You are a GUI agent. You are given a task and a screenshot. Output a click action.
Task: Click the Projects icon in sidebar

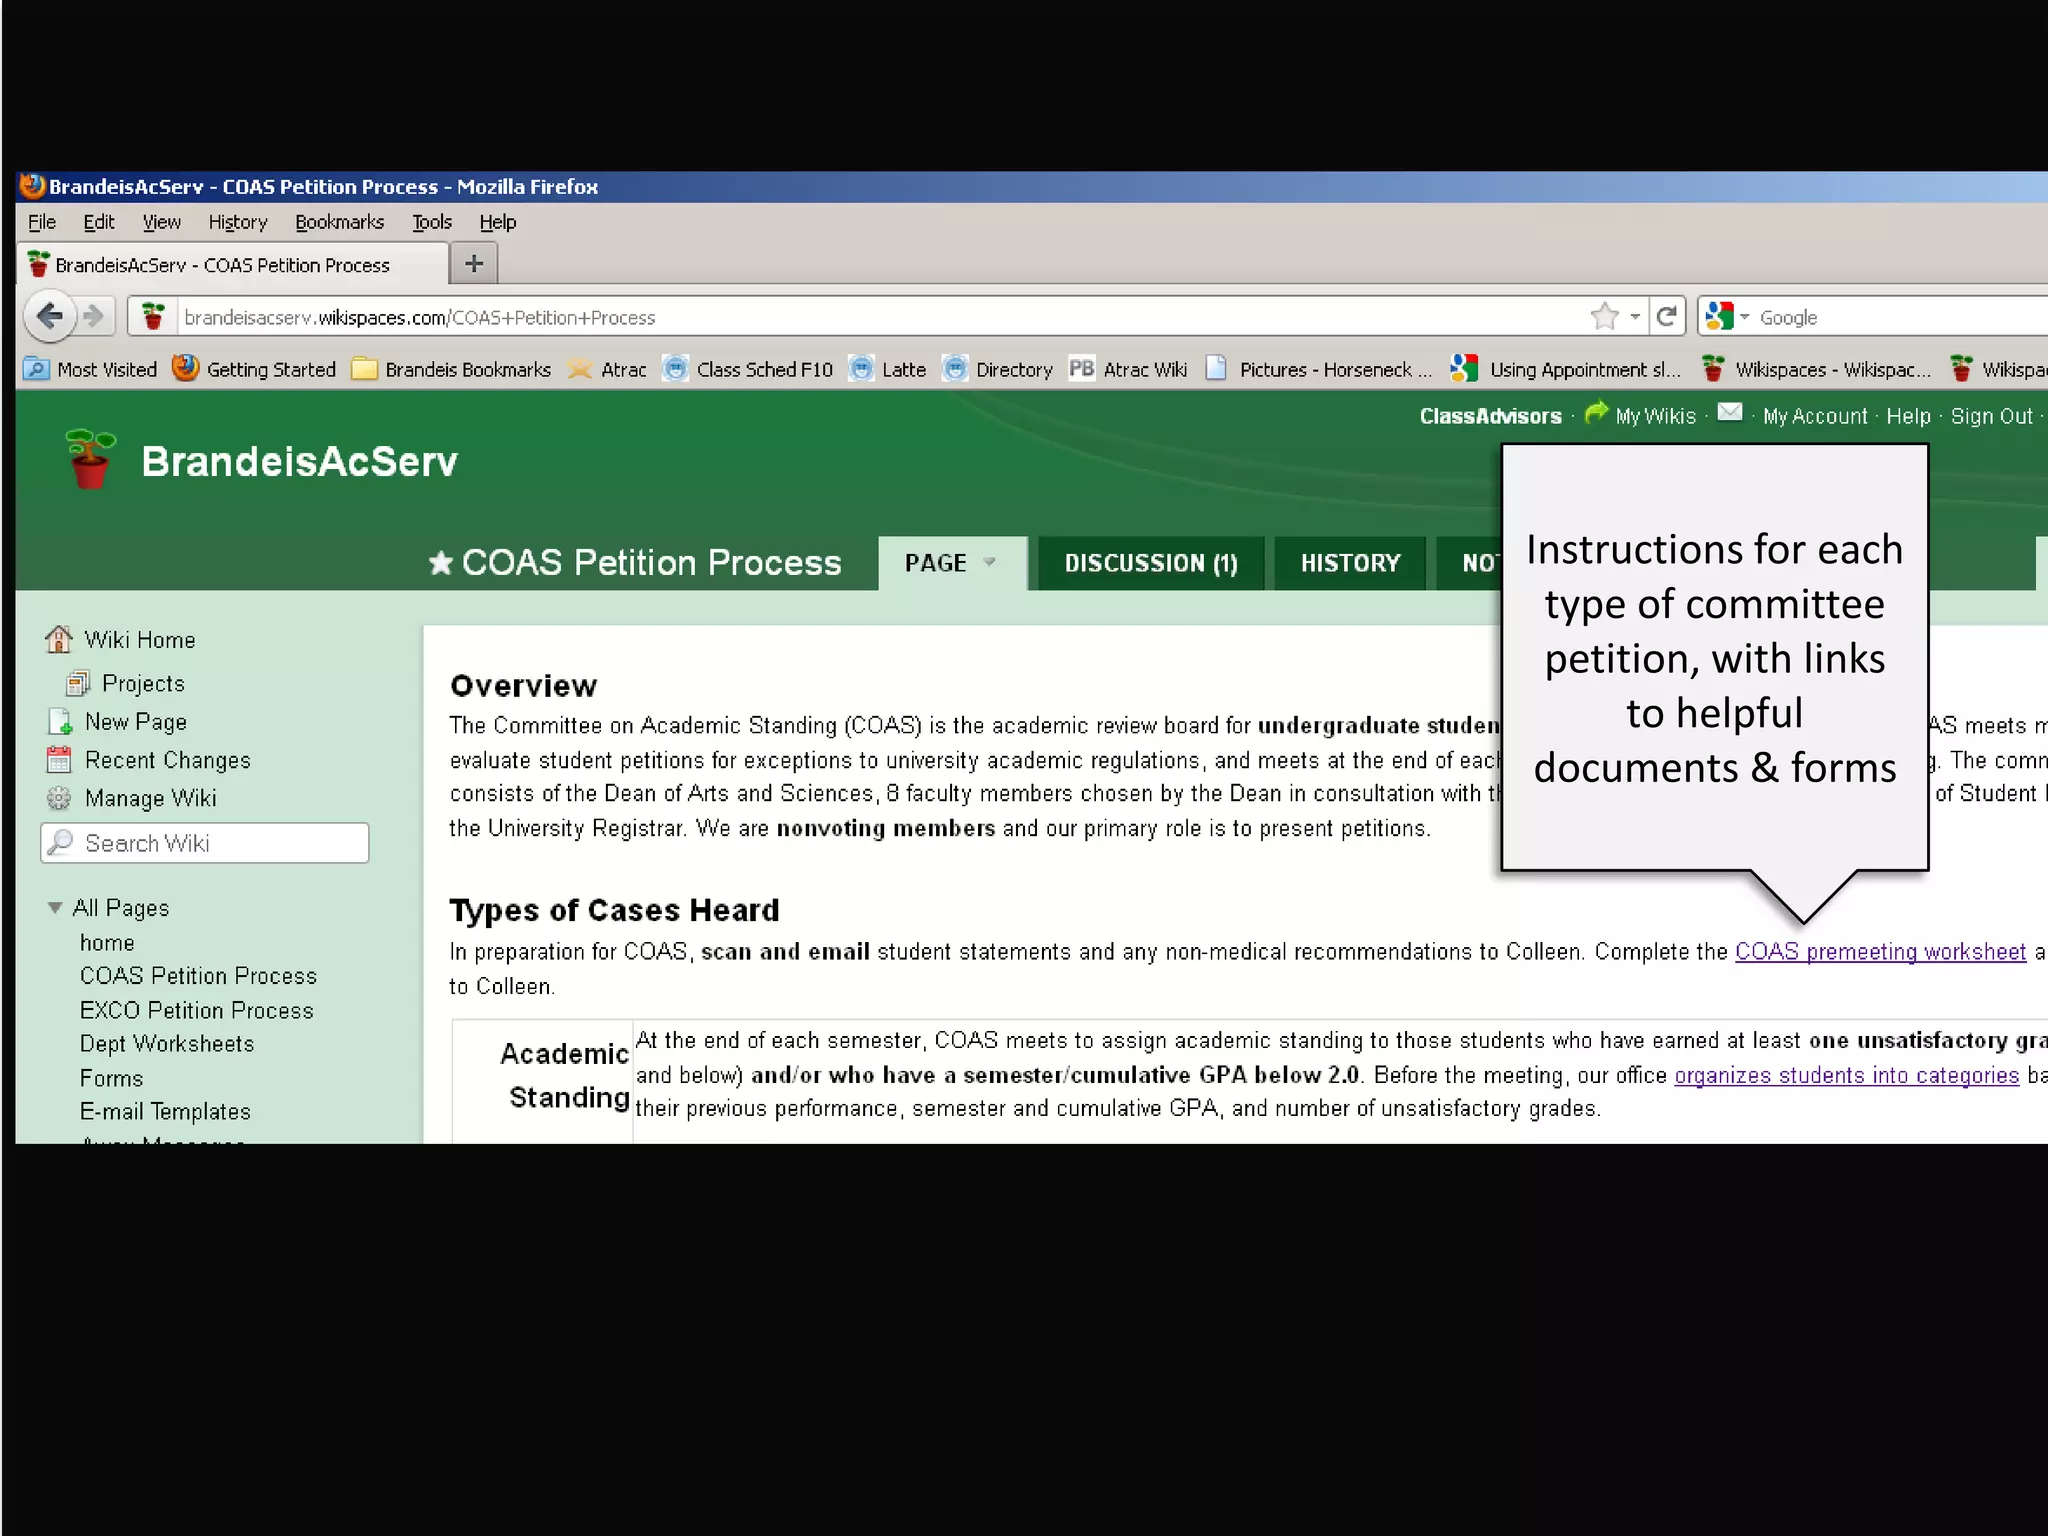[78, 683]
